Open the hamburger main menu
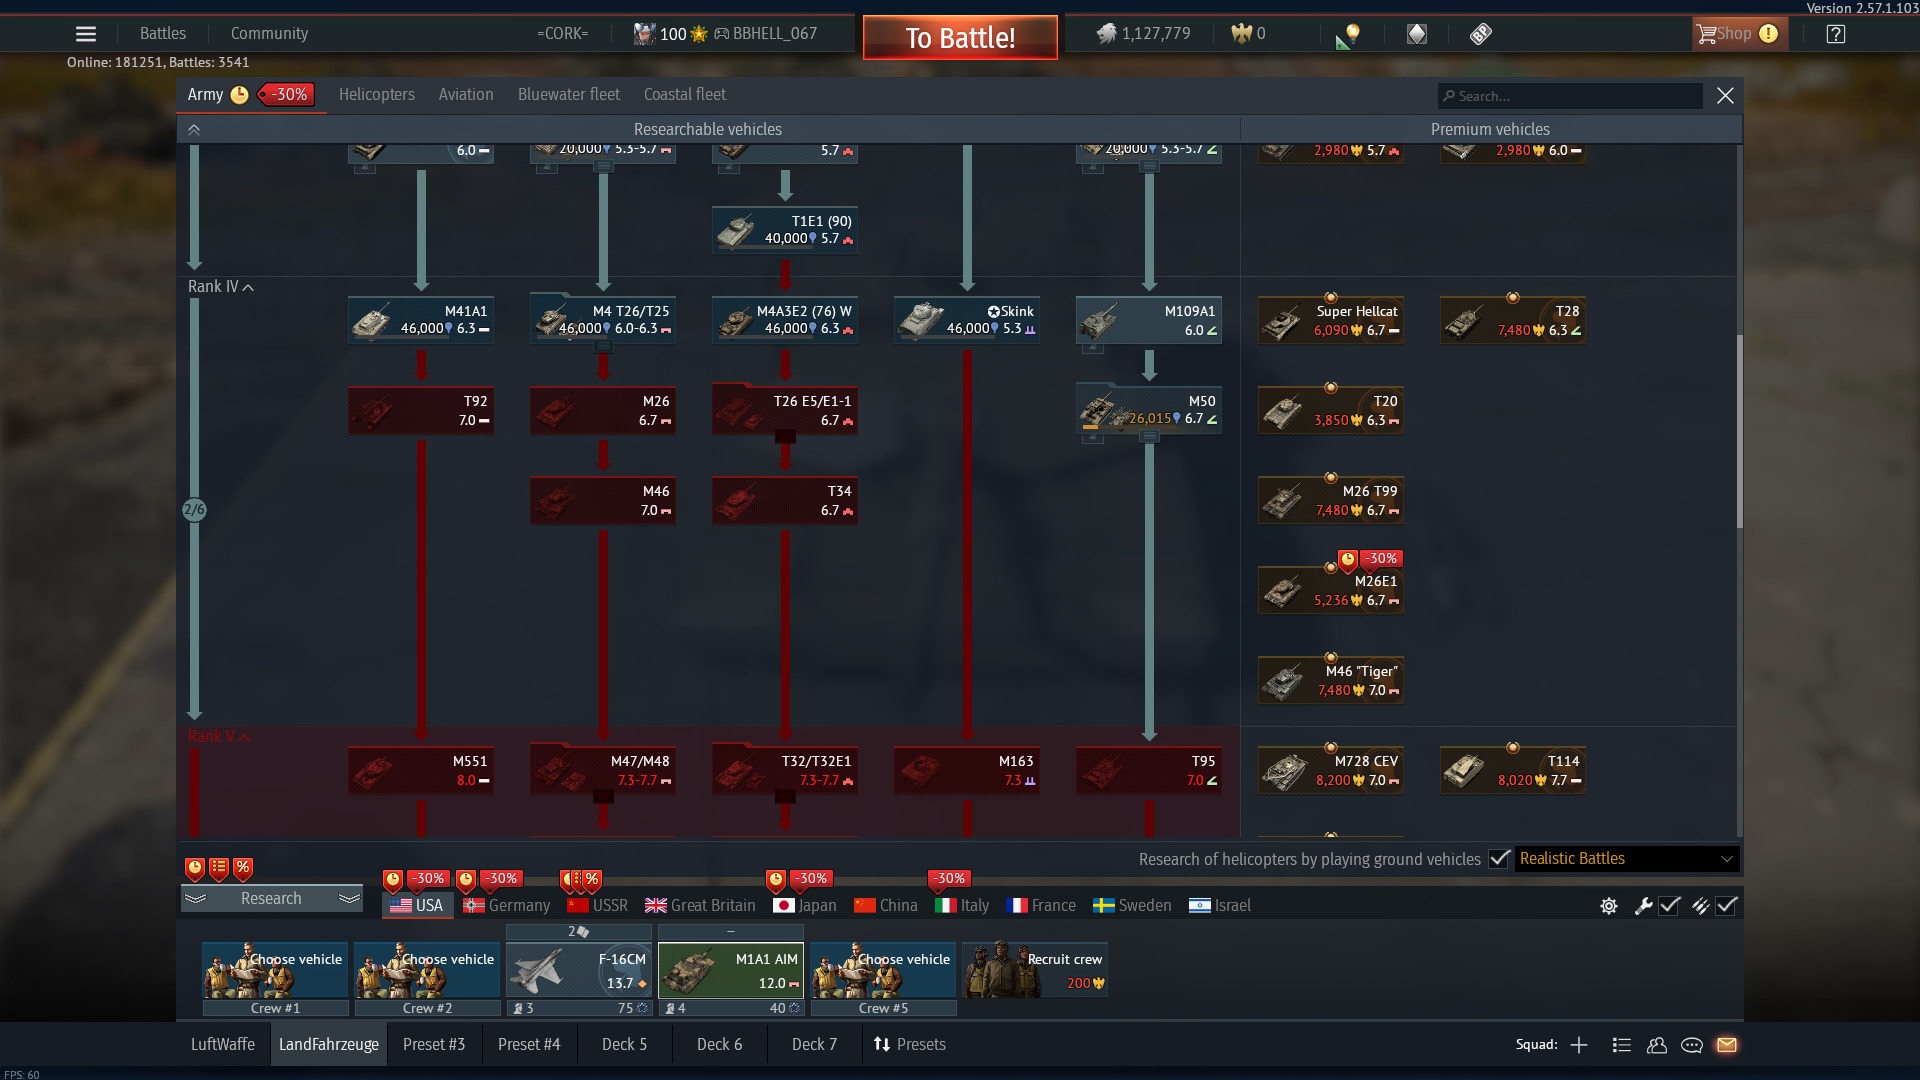The image size is (1920, 1080). [x=86, y=34]
